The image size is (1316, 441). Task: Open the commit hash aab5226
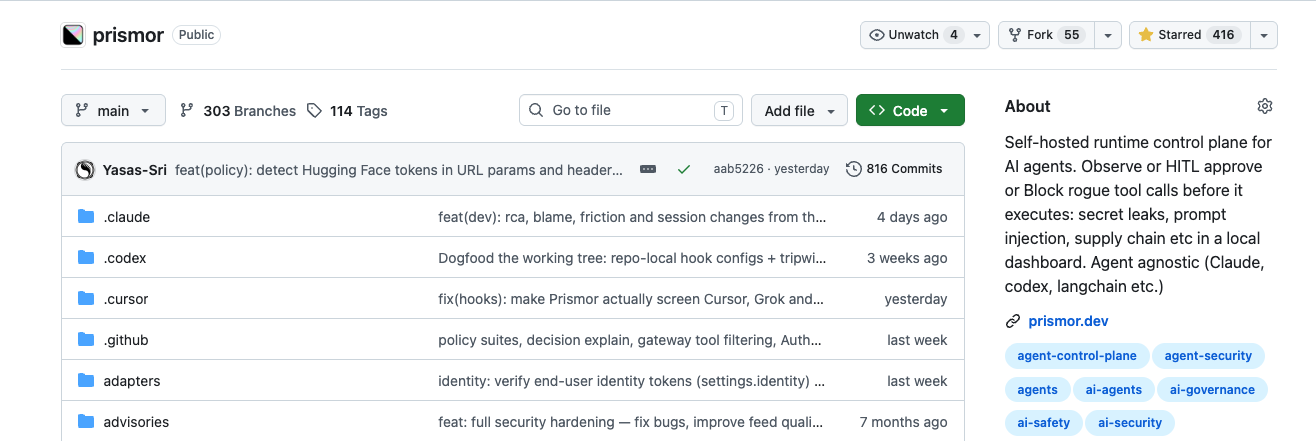pos(736,169)
